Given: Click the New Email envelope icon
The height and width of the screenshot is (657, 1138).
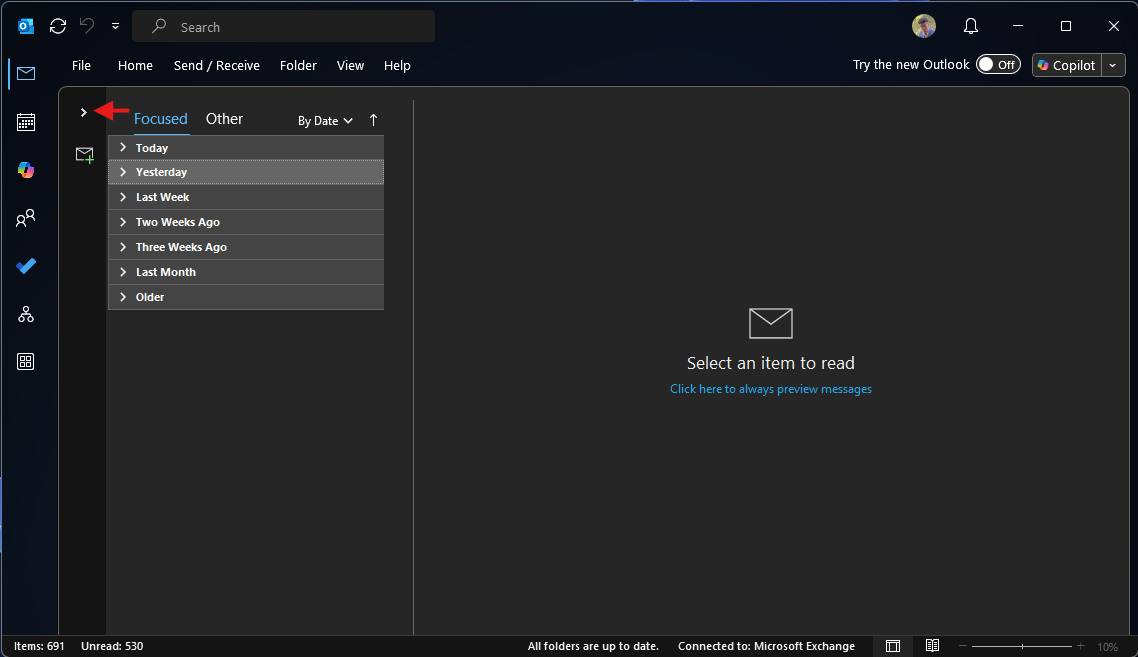Looking at the screenshot, I should (85, 155).
